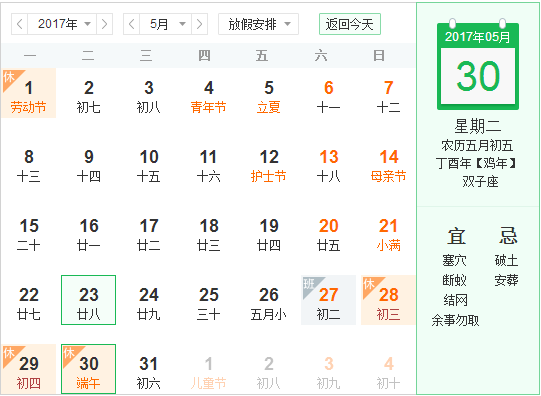Image resolution: width=541 pixels, height=396 pixels.
Task: Select May 10 十五
Action: coord(149,162)
